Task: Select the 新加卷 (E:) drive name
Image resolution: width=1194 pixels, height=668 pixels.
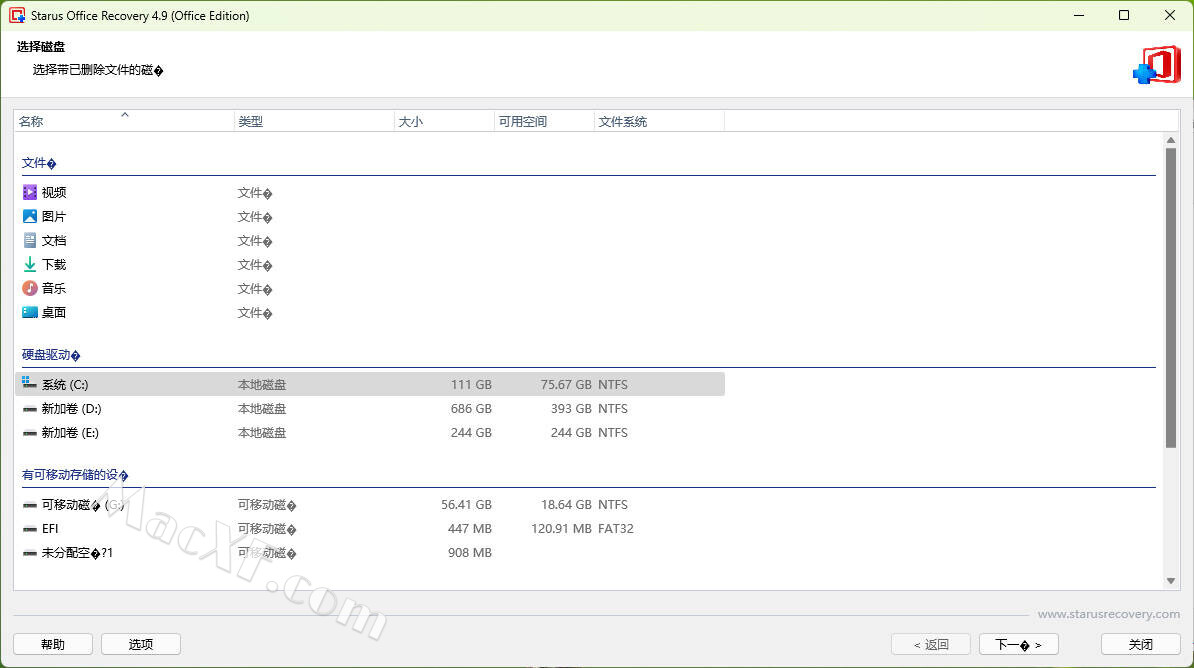Action: click(x=70, y=433)
